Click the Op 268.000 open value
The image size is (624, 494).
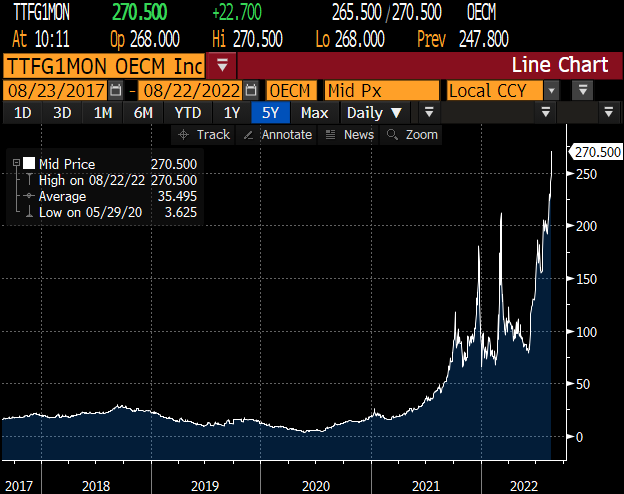145,39
